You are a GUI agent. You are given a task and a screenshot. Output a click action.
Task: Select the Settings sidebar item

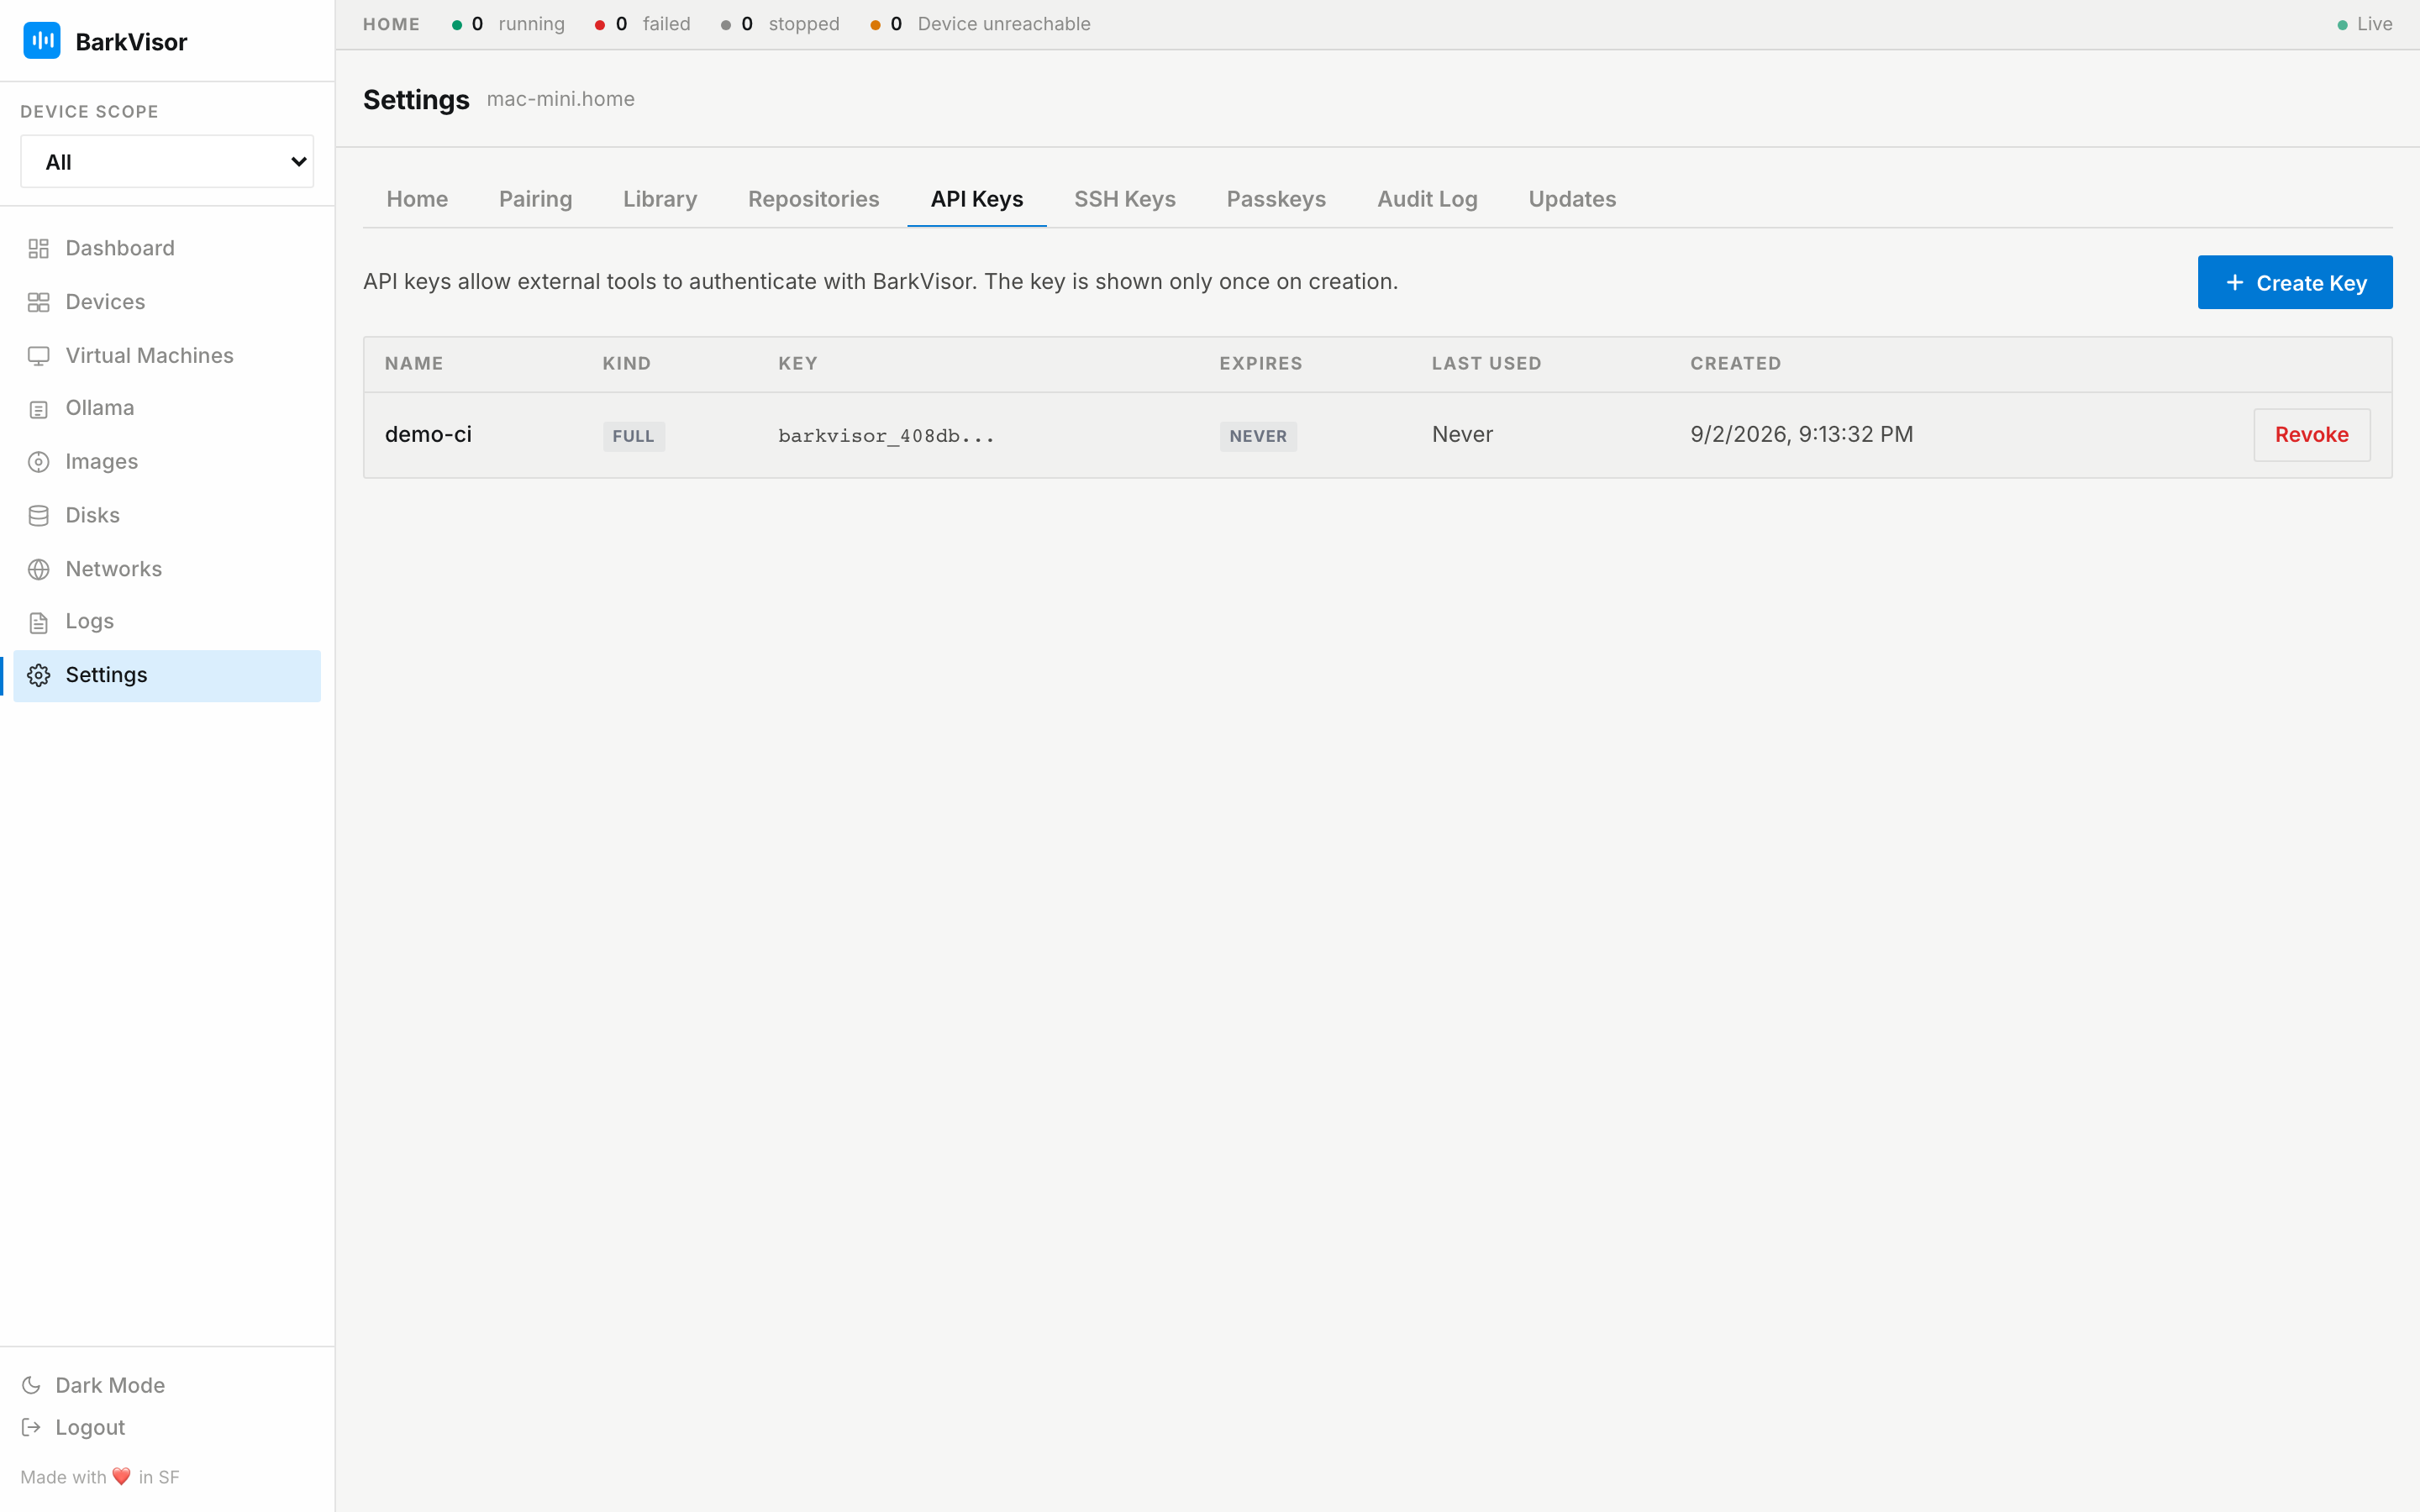click(x=167, y=676)
